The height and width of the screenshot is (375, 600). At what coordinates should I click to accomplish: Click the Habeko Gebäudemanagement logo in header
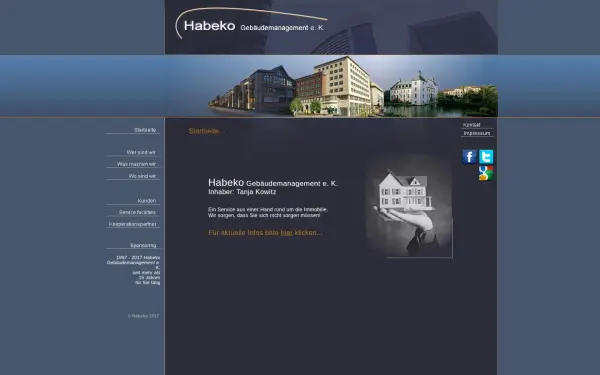(x=251, y=24)
